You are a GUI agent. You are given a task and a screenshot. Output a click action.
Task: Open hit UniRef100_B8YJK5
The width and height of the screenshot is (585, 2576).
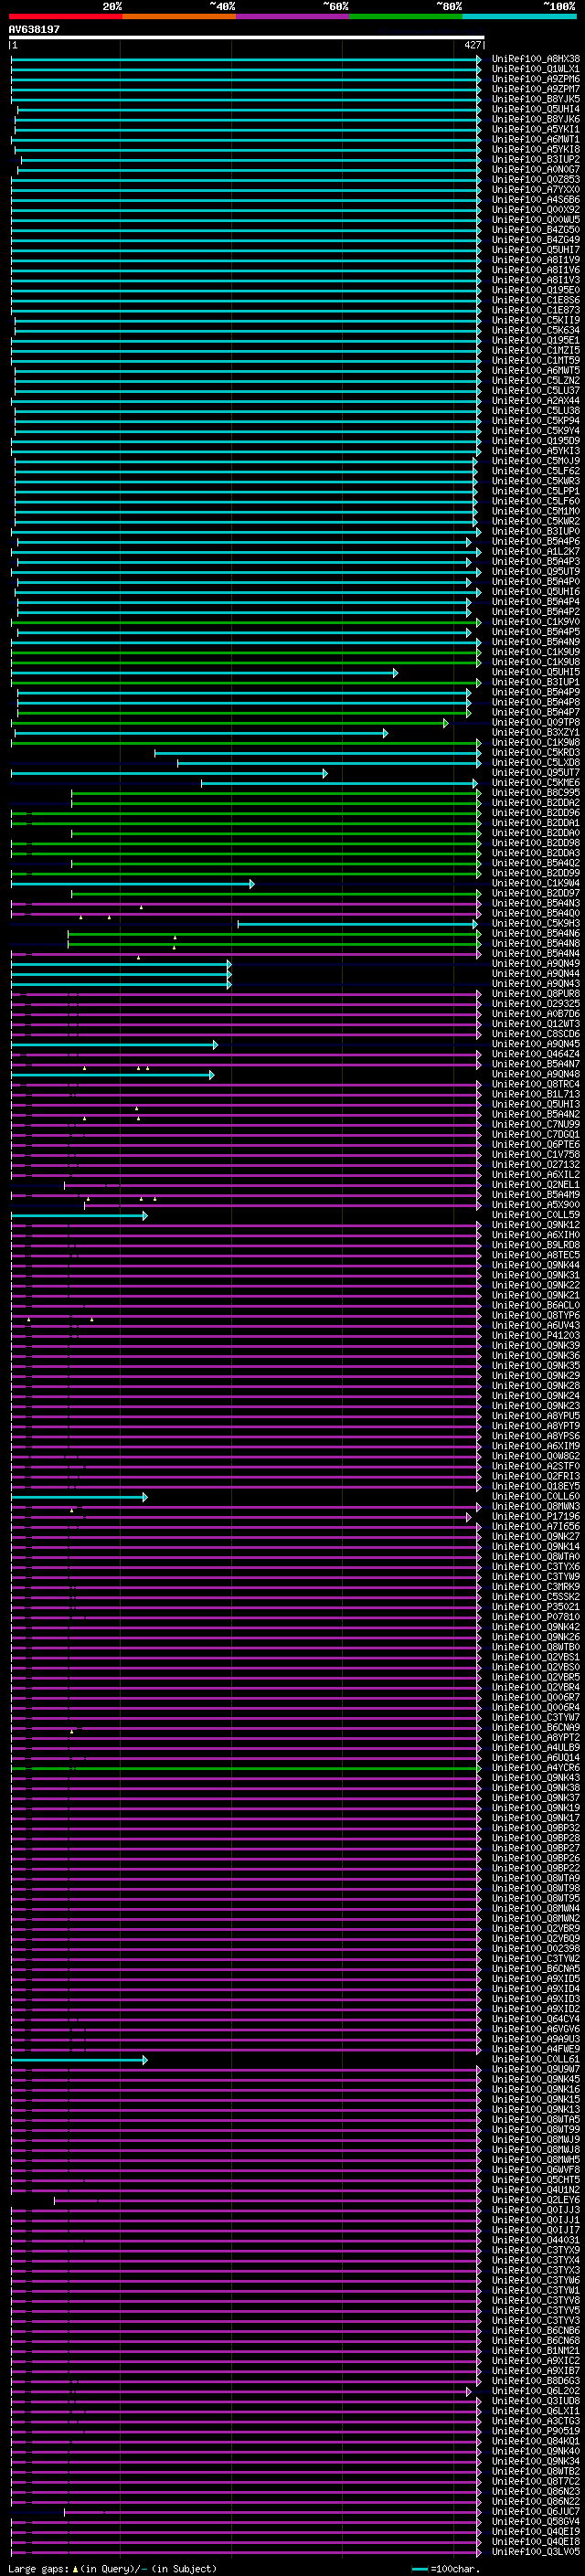point(535,99)
